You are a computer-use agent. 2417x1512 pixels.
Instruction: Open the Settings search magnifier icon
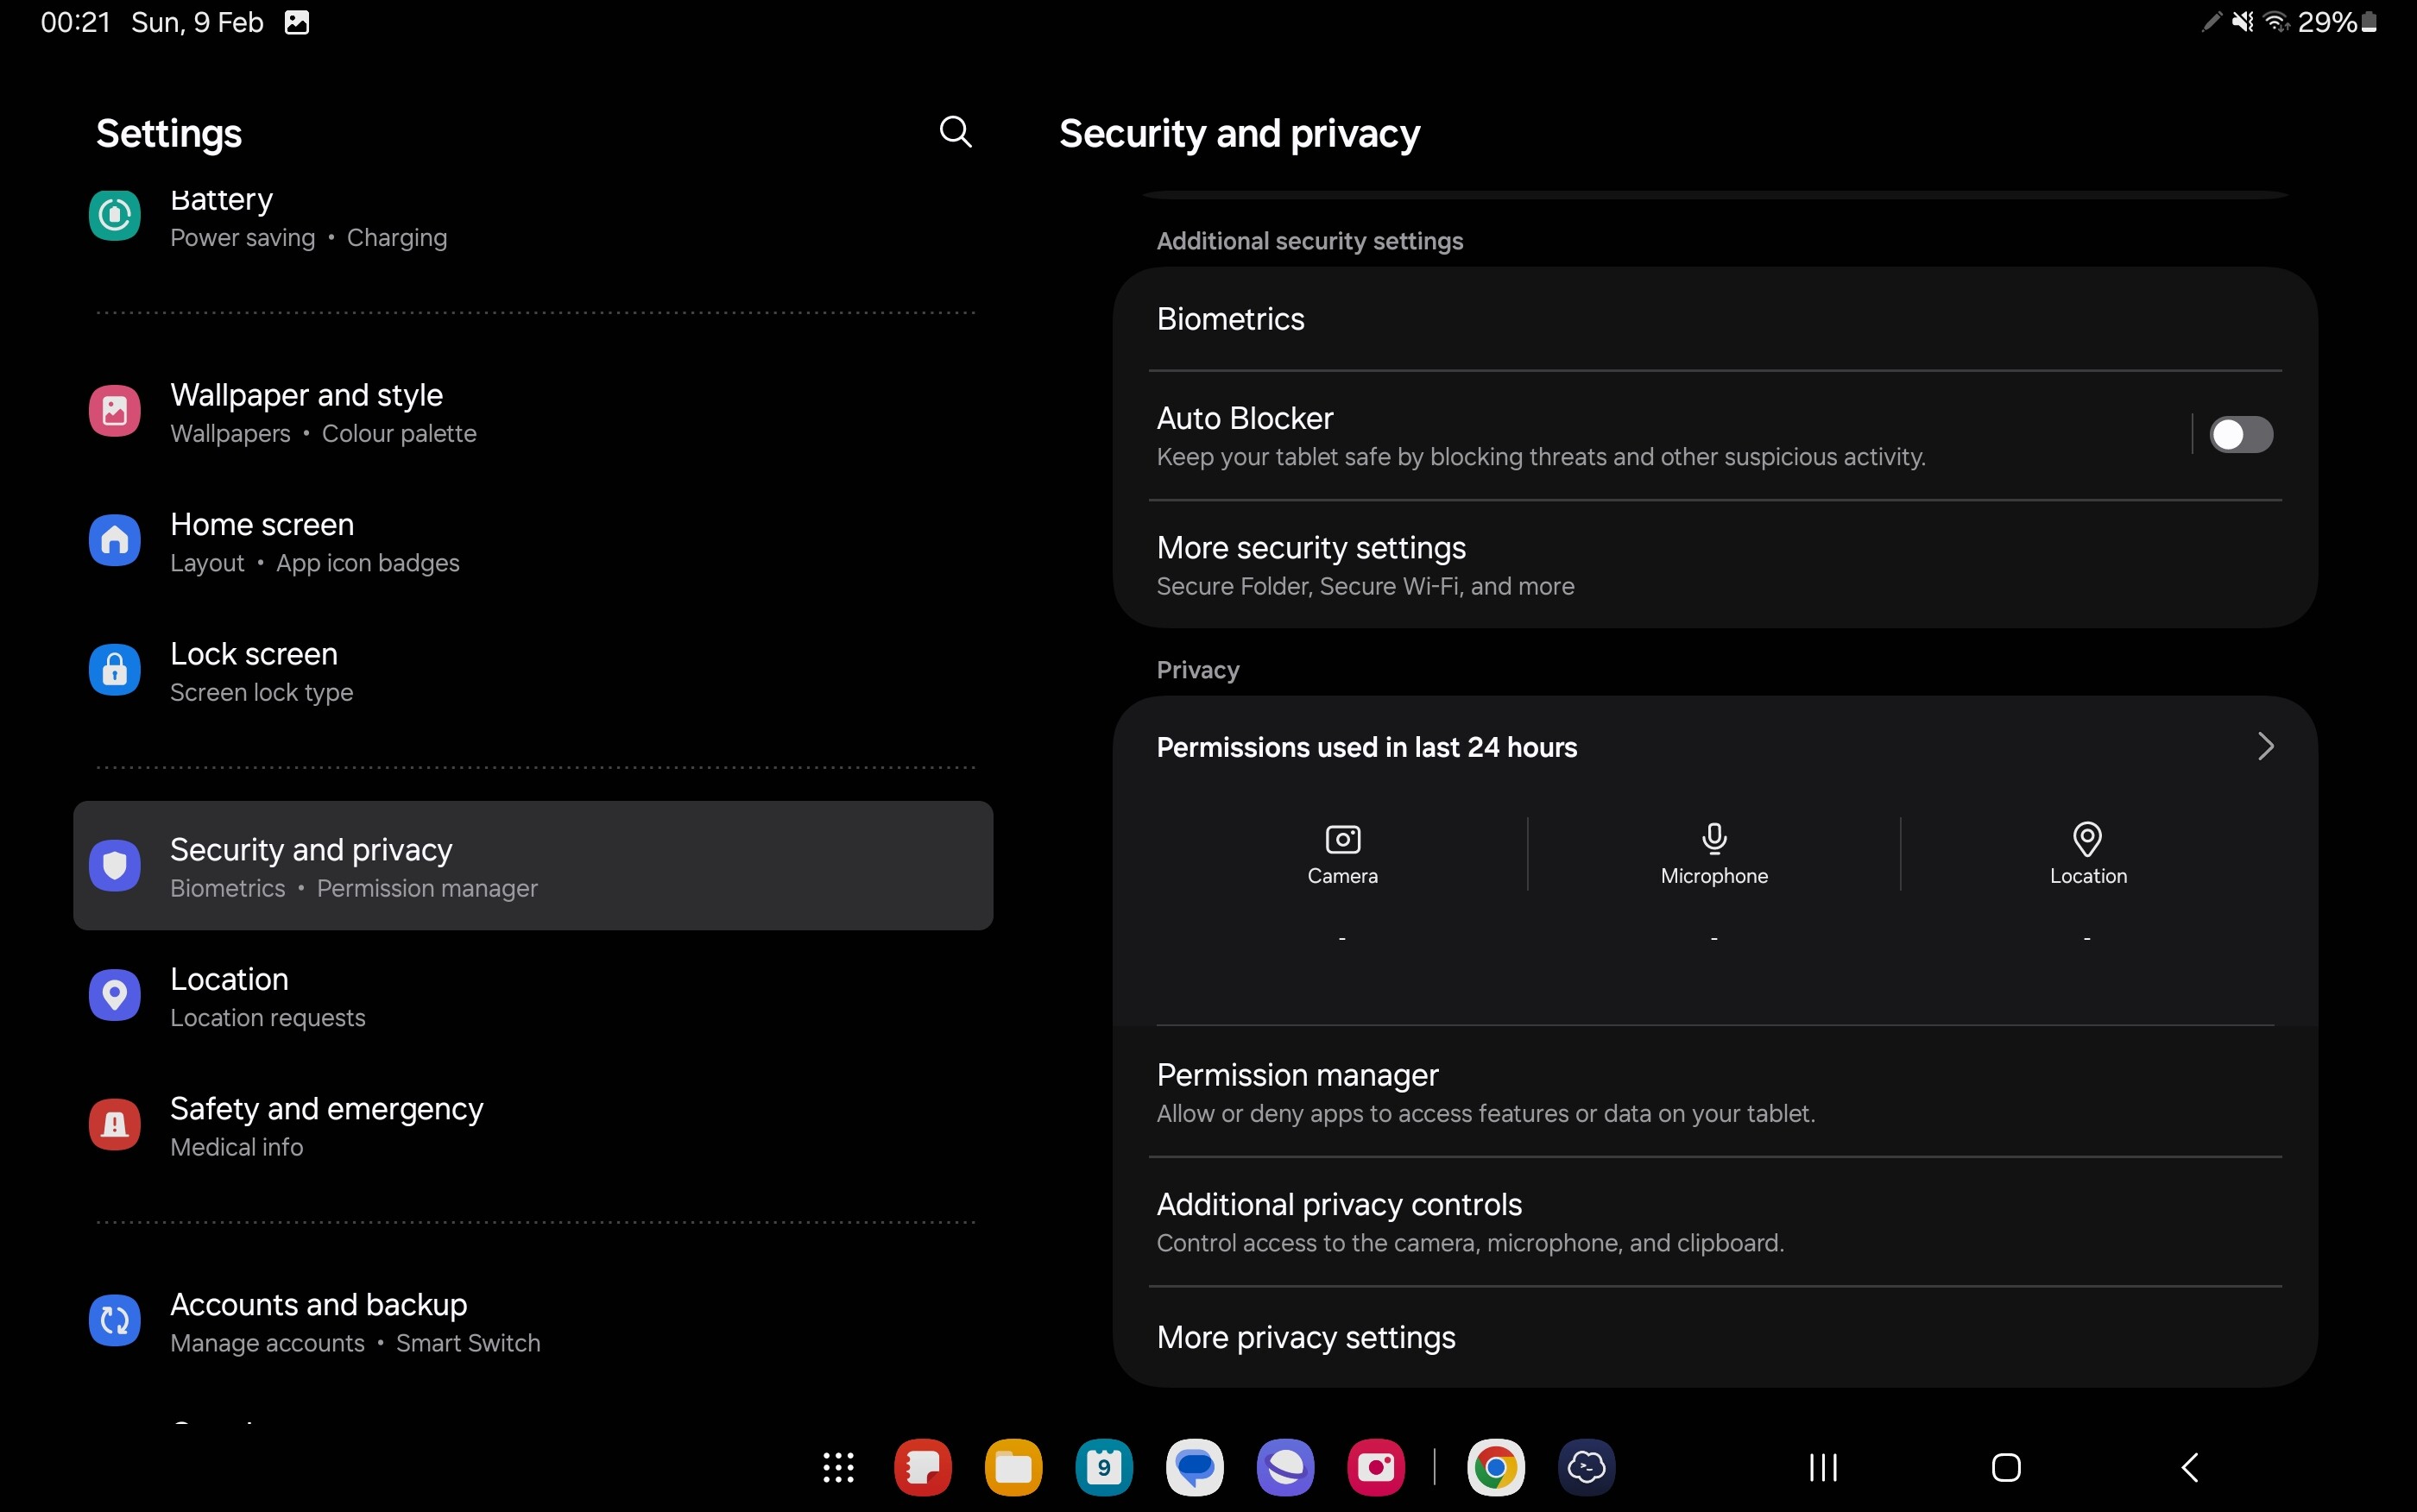(955, 132)
